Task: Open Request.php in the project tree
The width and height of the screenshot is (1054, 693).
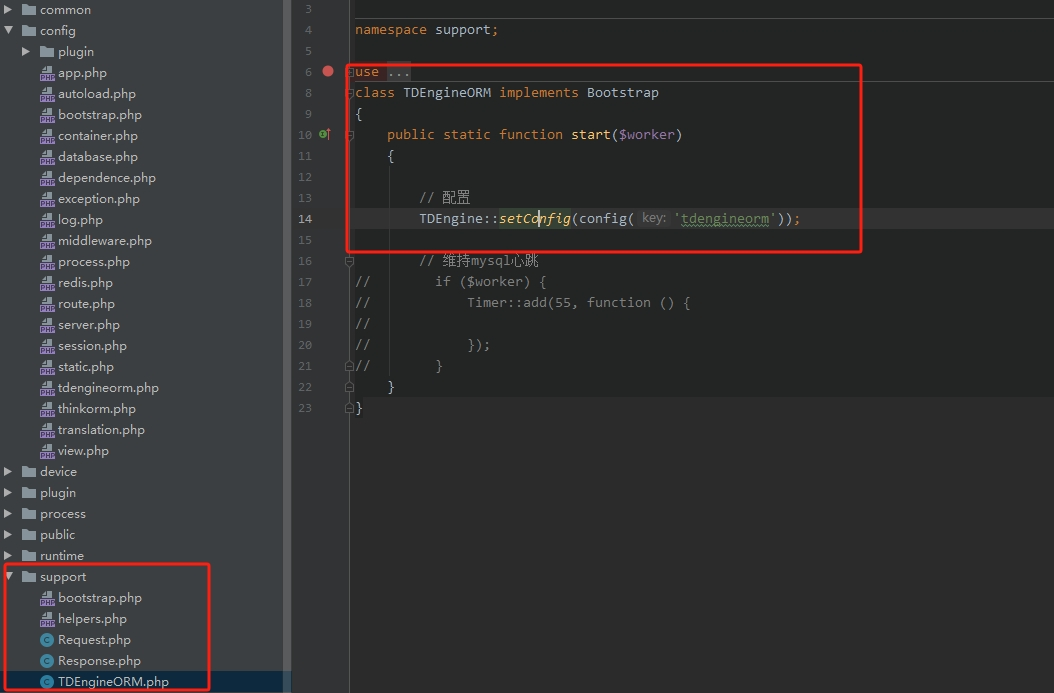Action: tap(94, 640)
